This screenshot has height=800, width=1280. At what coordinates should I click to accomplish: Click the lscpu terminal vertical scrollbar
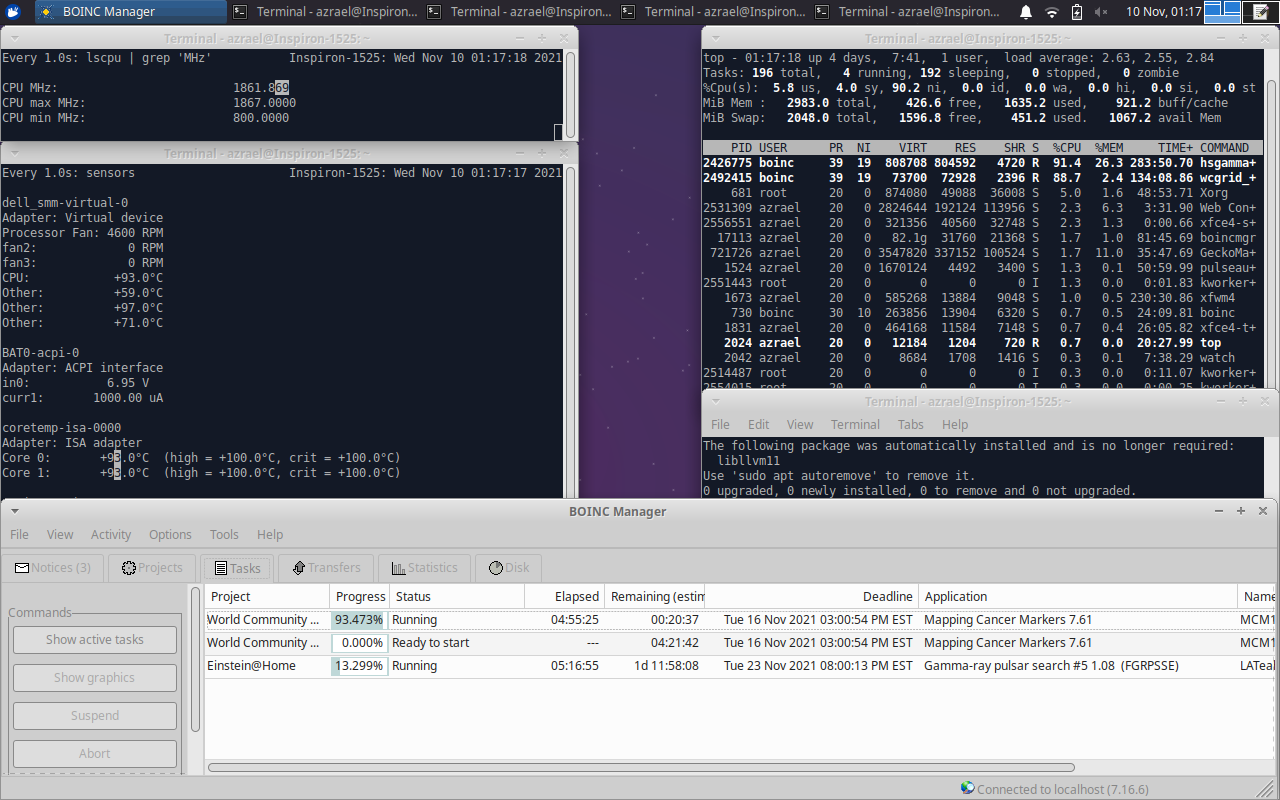(570, 93)
